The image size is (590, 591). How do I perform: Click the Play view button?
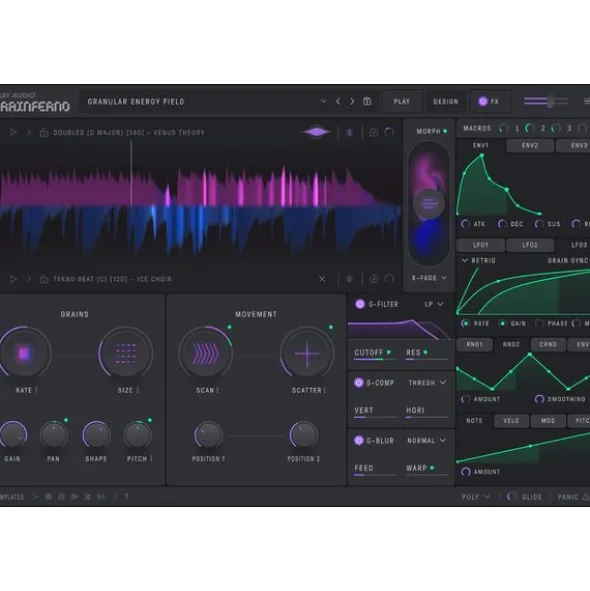coord(402,101)
